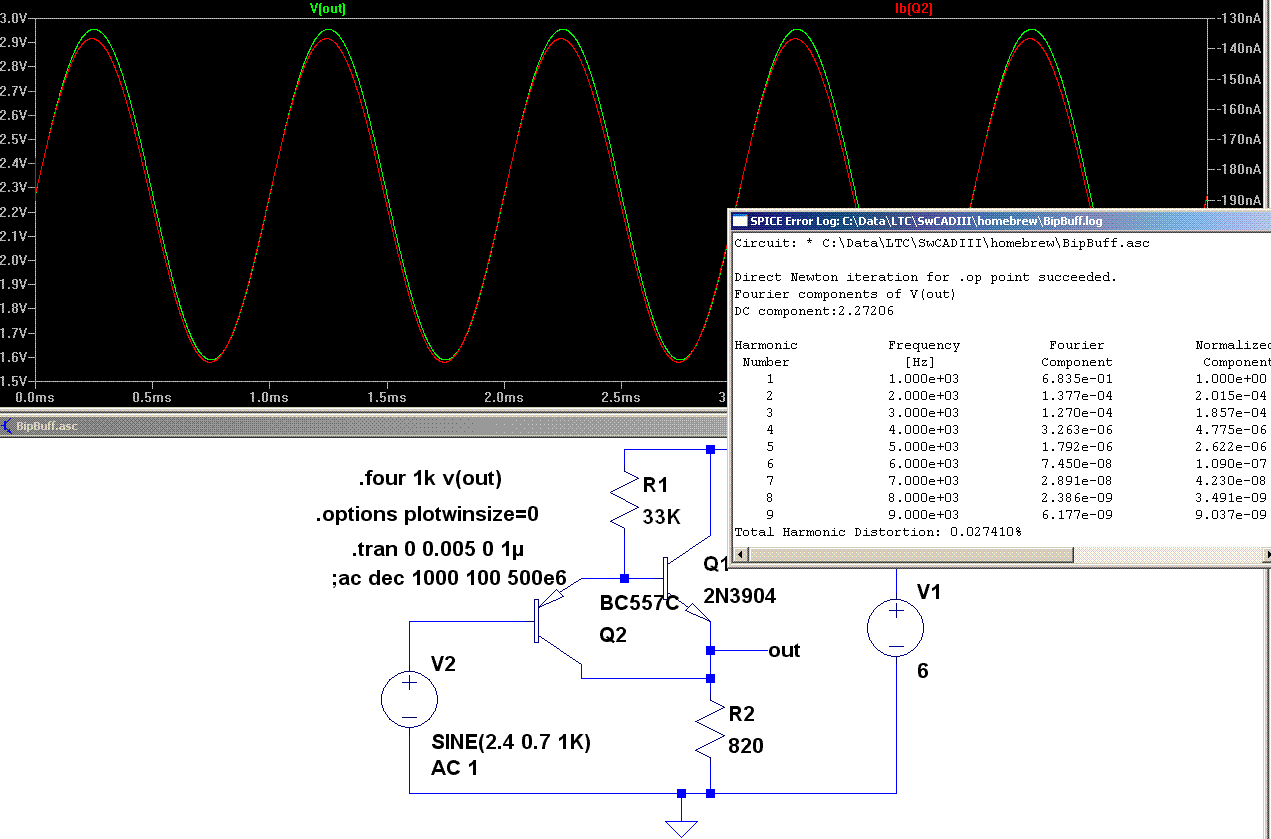
Task: Select the ground symbol in the schematic
Action: [681, 825]
